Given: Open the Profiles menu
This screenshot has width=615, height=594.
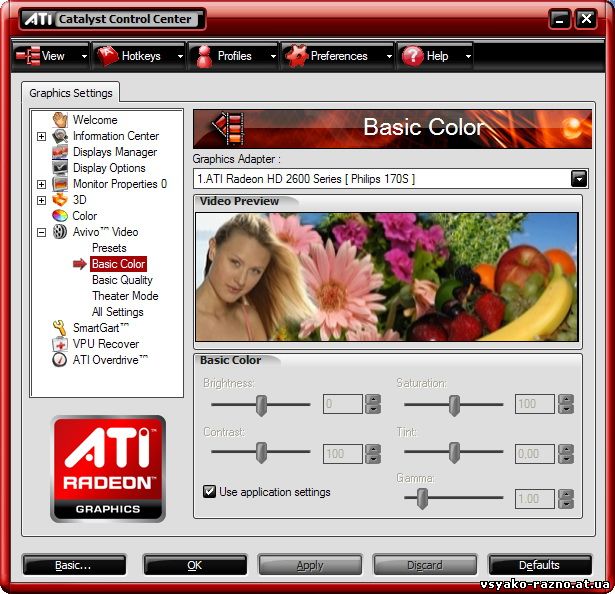Looking at the screenshot, I should (234, 56).
